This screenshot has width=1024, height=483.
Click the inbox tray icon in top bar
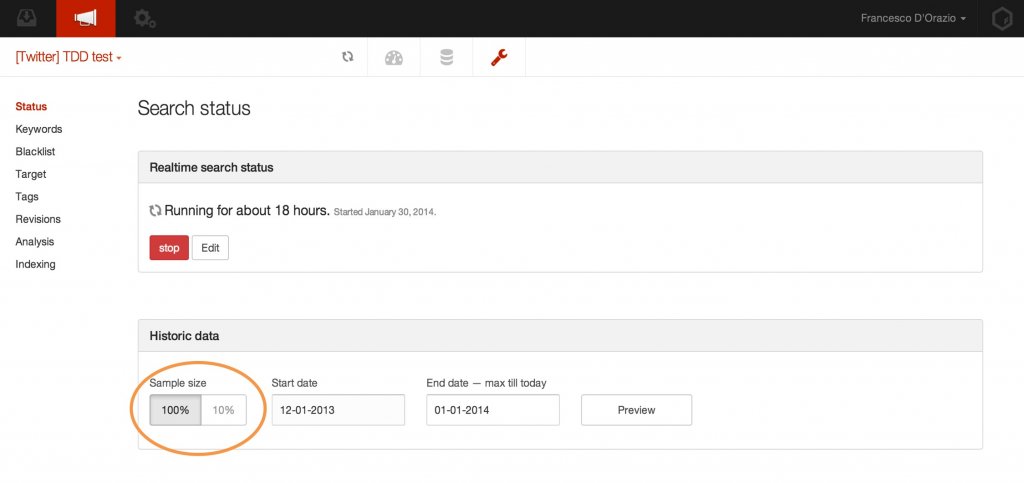point(27,18)
